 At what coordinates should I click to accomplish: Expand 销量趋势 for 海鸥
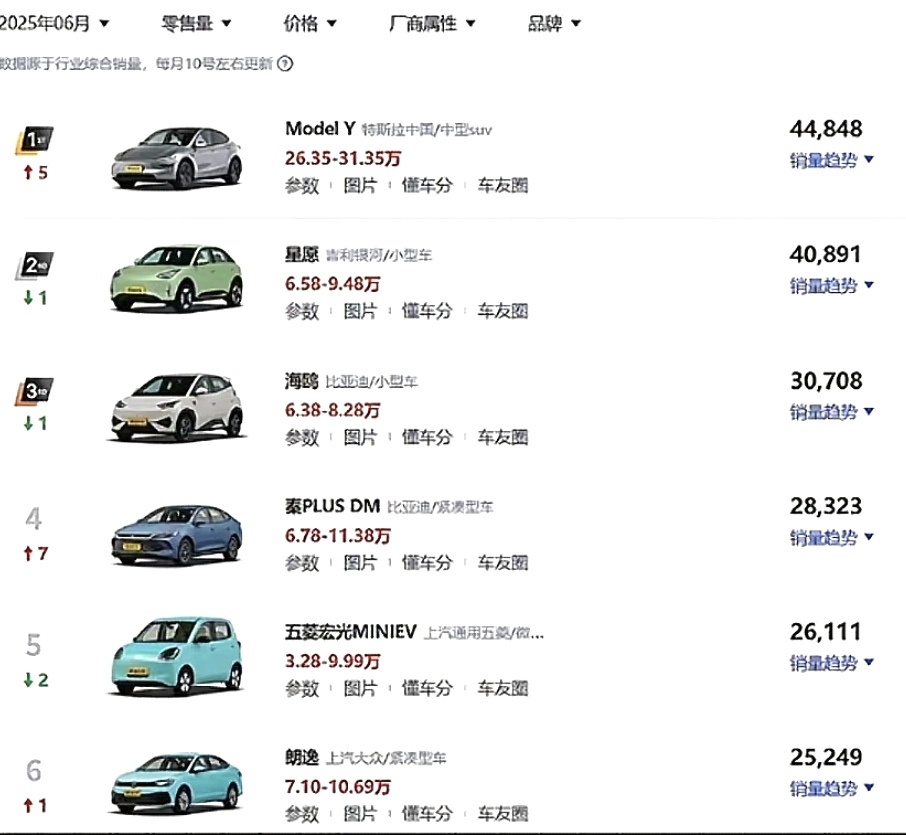tap(832, 412)
